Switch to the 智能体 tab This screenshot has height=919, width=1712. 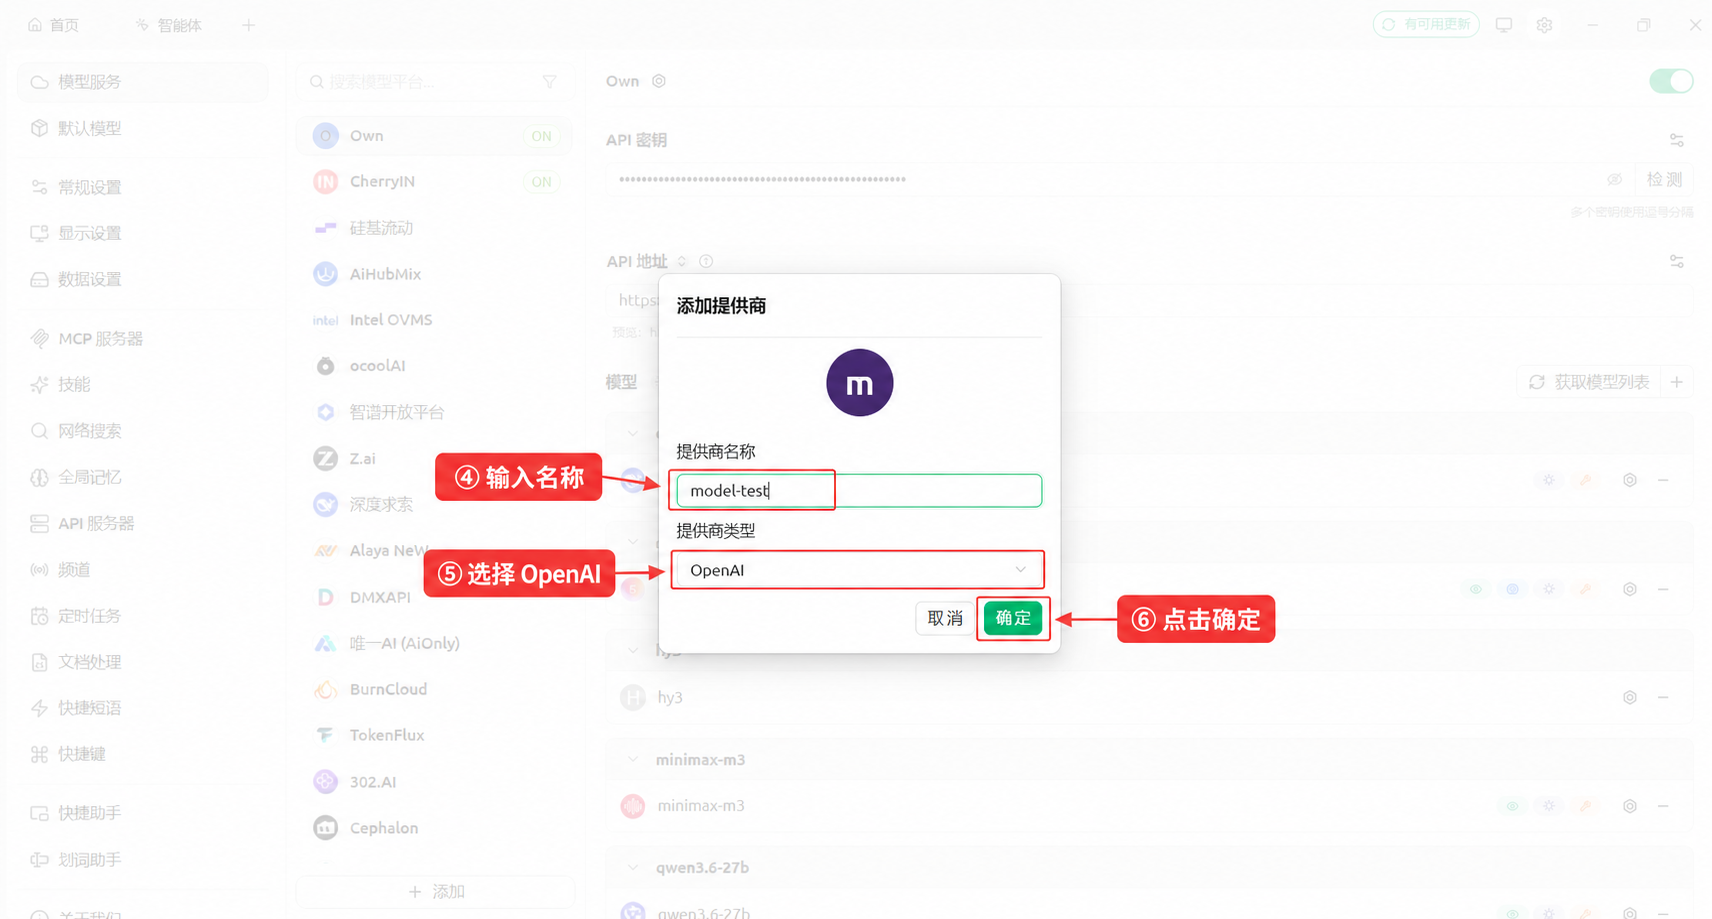pos(169,25)
